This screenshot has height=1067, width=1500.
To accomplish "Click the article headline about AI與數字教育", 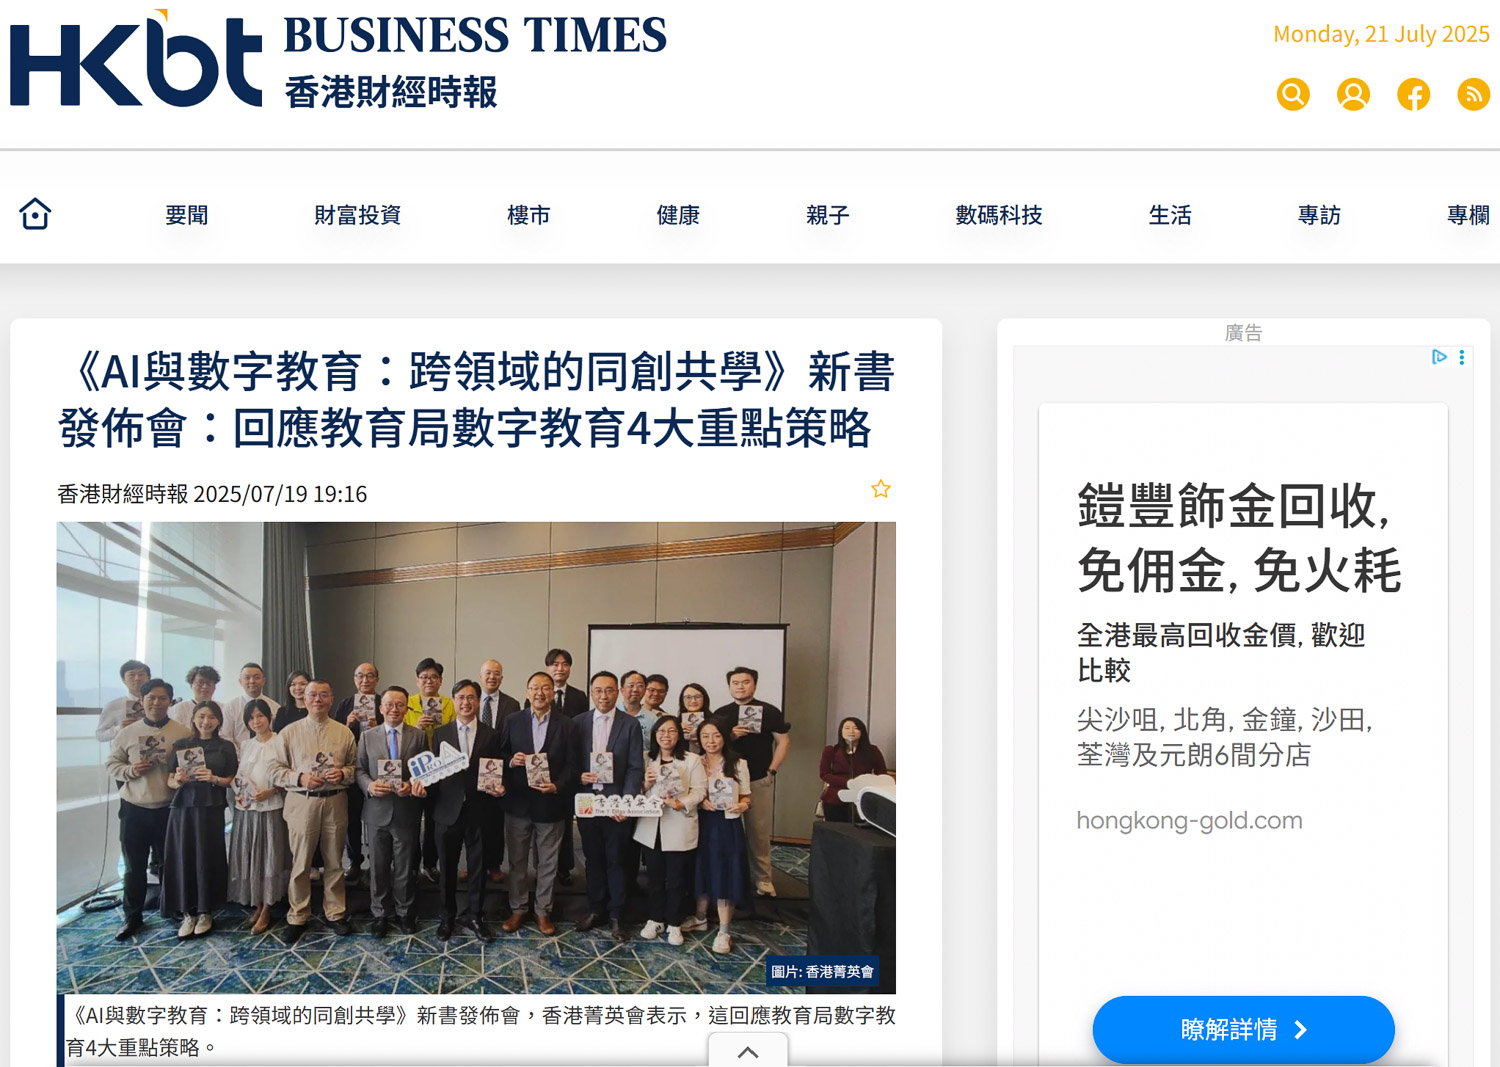I will tap(476, 399).
